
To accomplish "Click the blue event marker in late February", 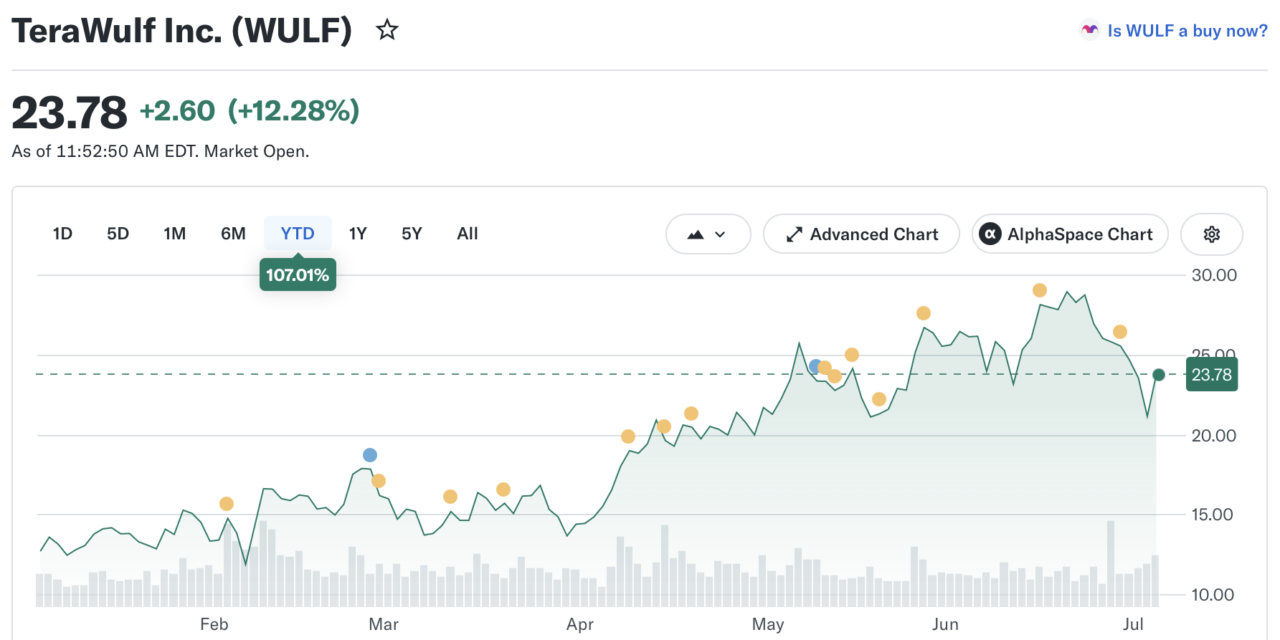I will tap(370, 455).
